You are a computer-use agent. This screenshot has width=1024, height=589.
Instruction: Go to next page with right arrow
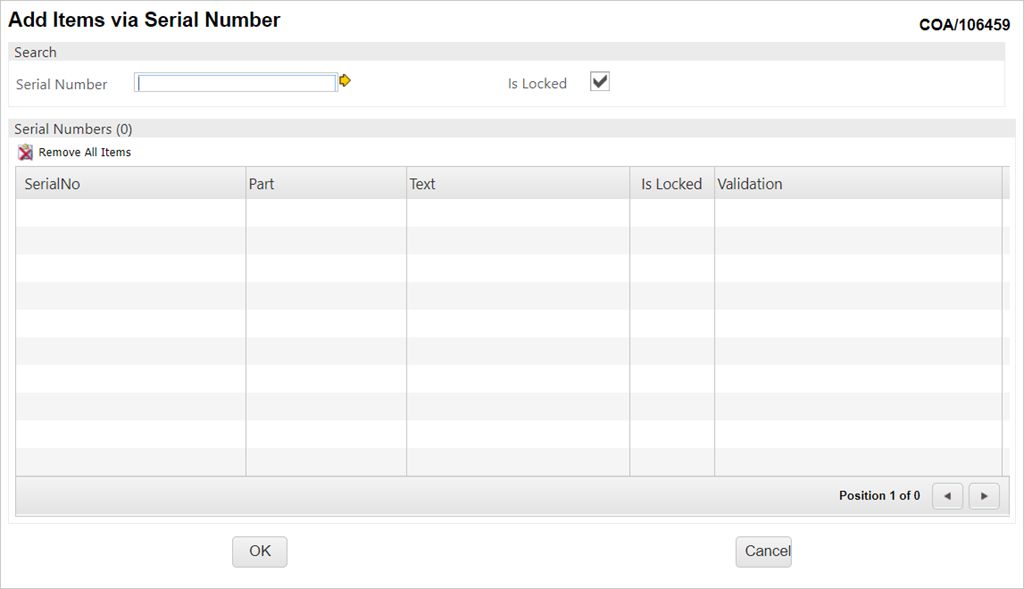pos(984,496)
